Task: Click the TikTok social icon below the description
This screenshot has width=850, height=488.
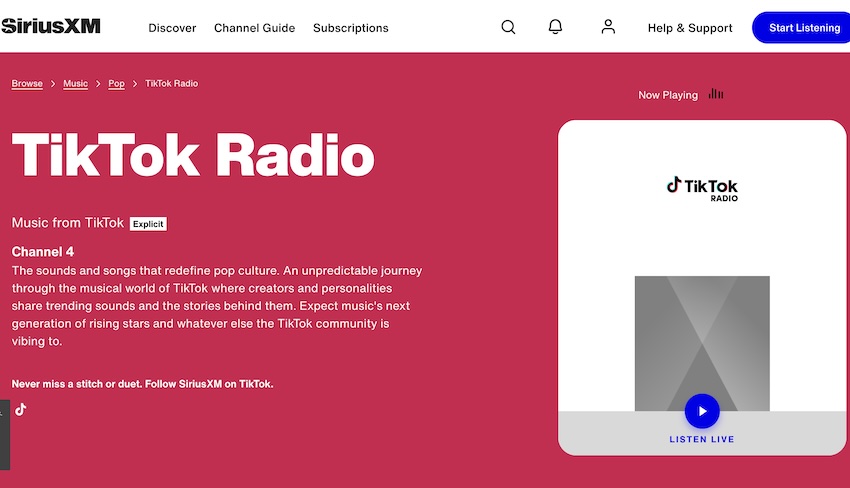Action: coord(20,409)
